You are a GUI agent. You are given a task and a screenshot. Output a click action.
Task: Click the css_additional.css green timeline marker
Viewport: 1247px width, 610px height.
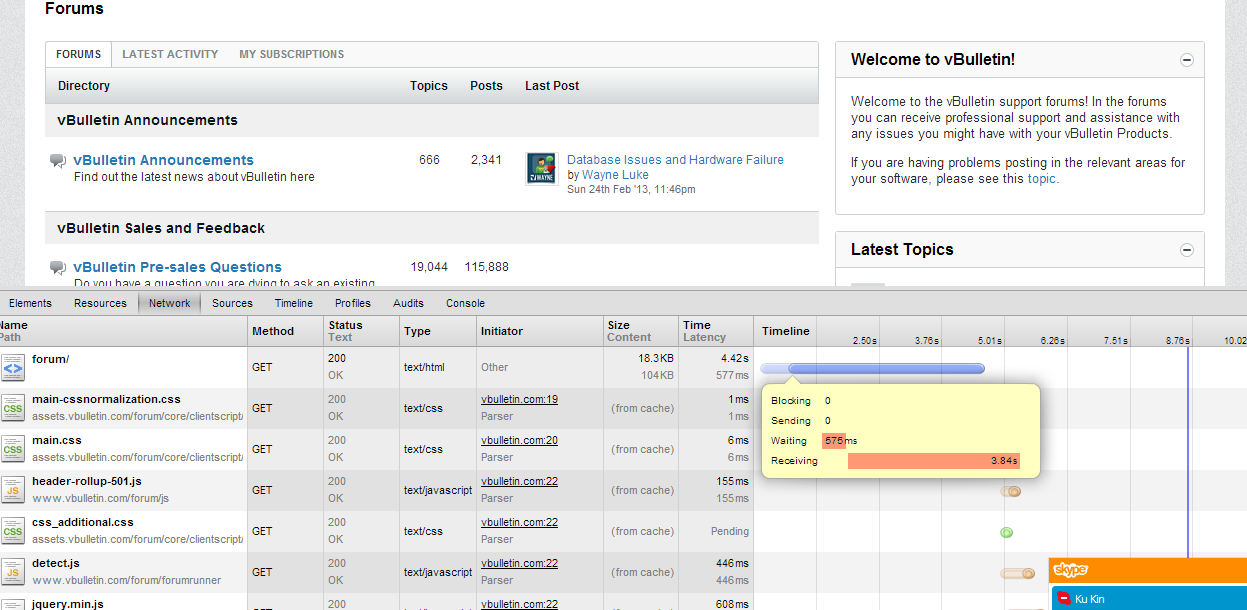(x=1007, y=532)
